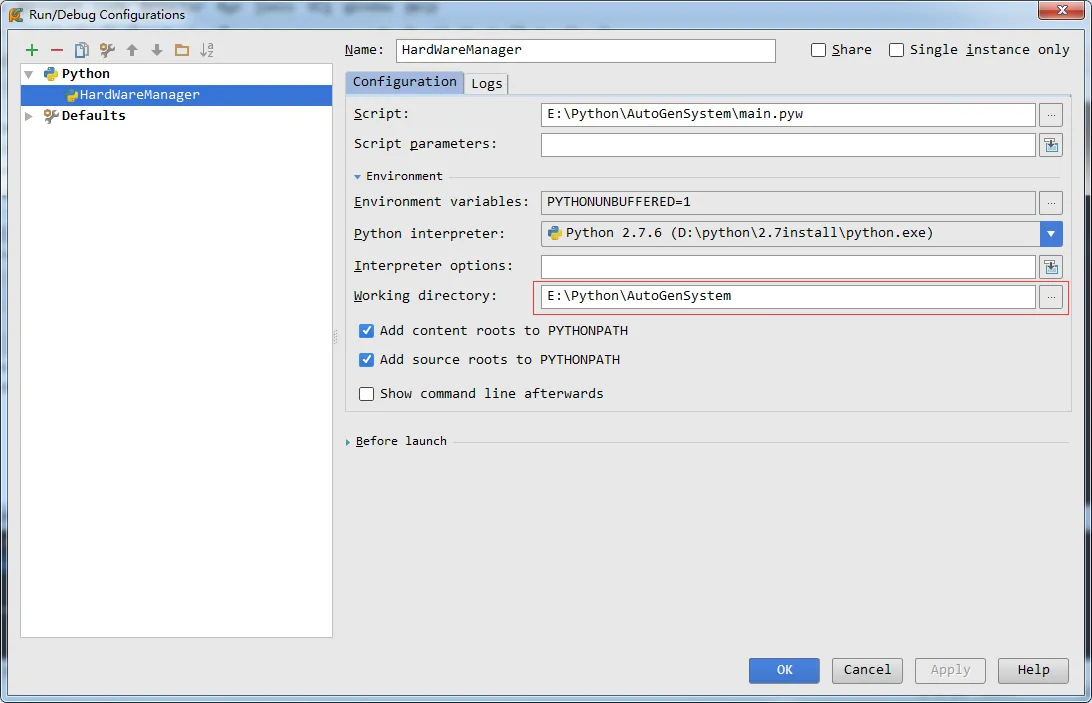This screenshot has width=1092, height=703.
Task: Click inside the Working directory field
Action: [787, 297]
